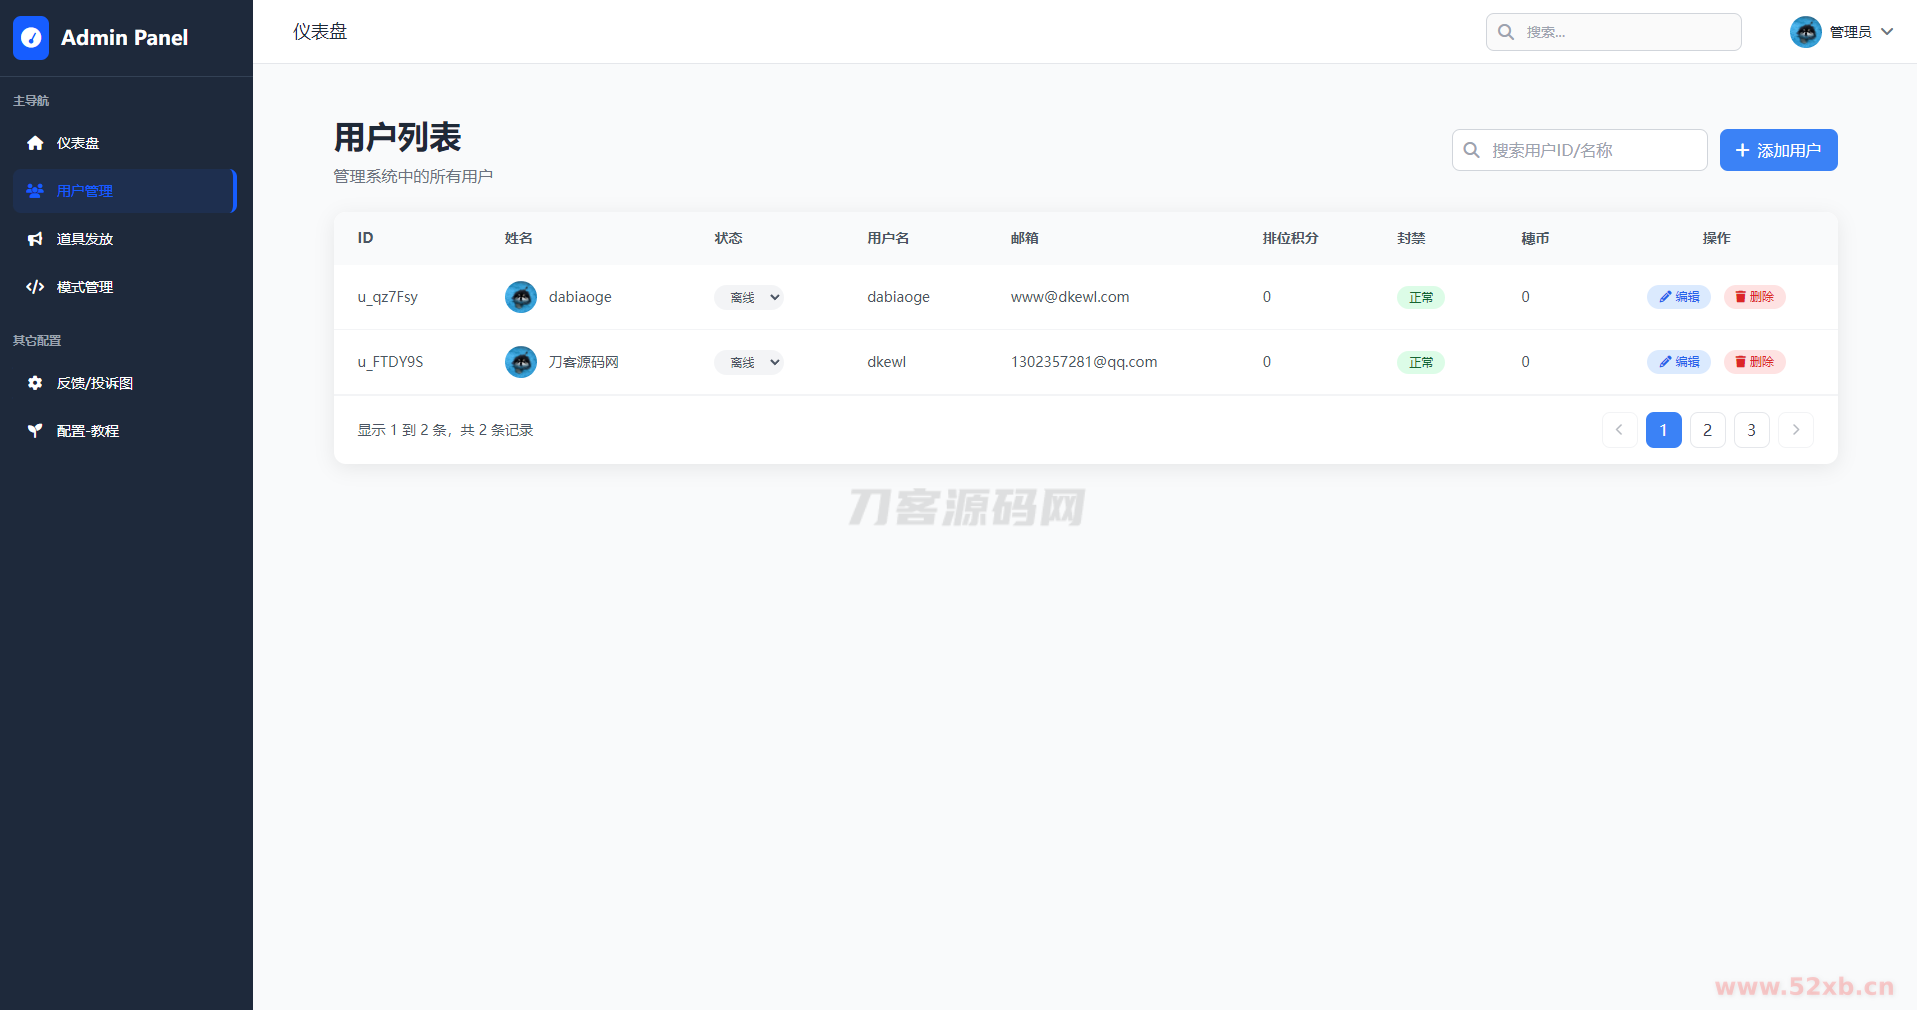This screenshot has width=1917, height=1010.
Task: Click next page arrow in pagination
Action: click(x=1795, y=430)
